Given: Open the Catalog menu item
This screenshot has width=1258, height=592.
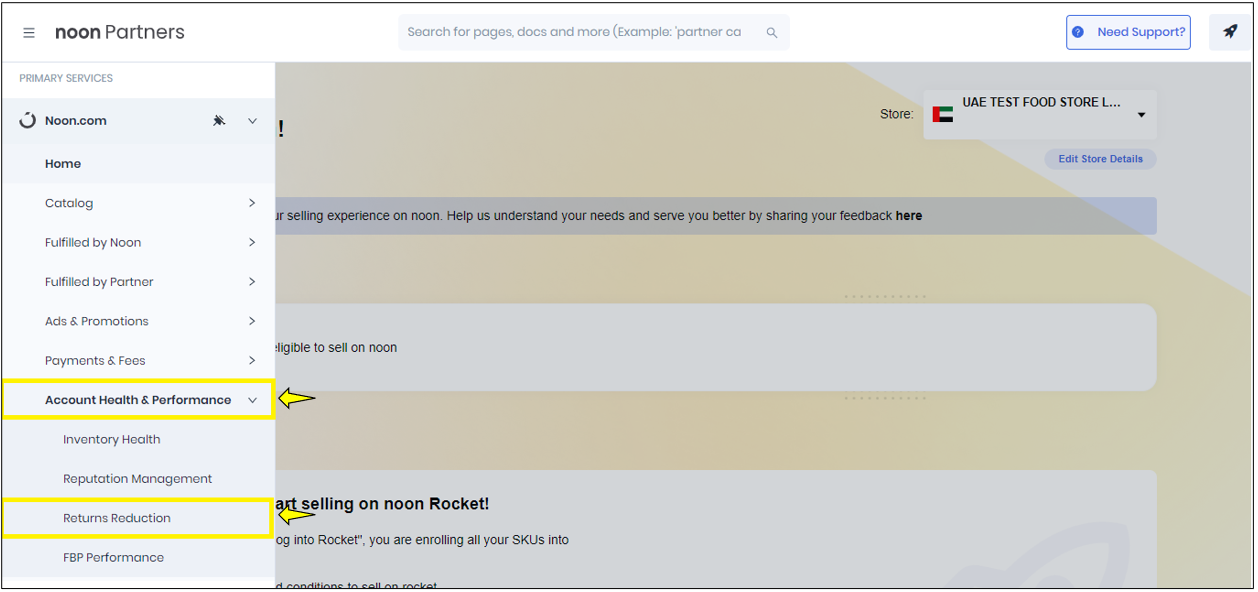Looking at the screenshot, I should 138,203.
